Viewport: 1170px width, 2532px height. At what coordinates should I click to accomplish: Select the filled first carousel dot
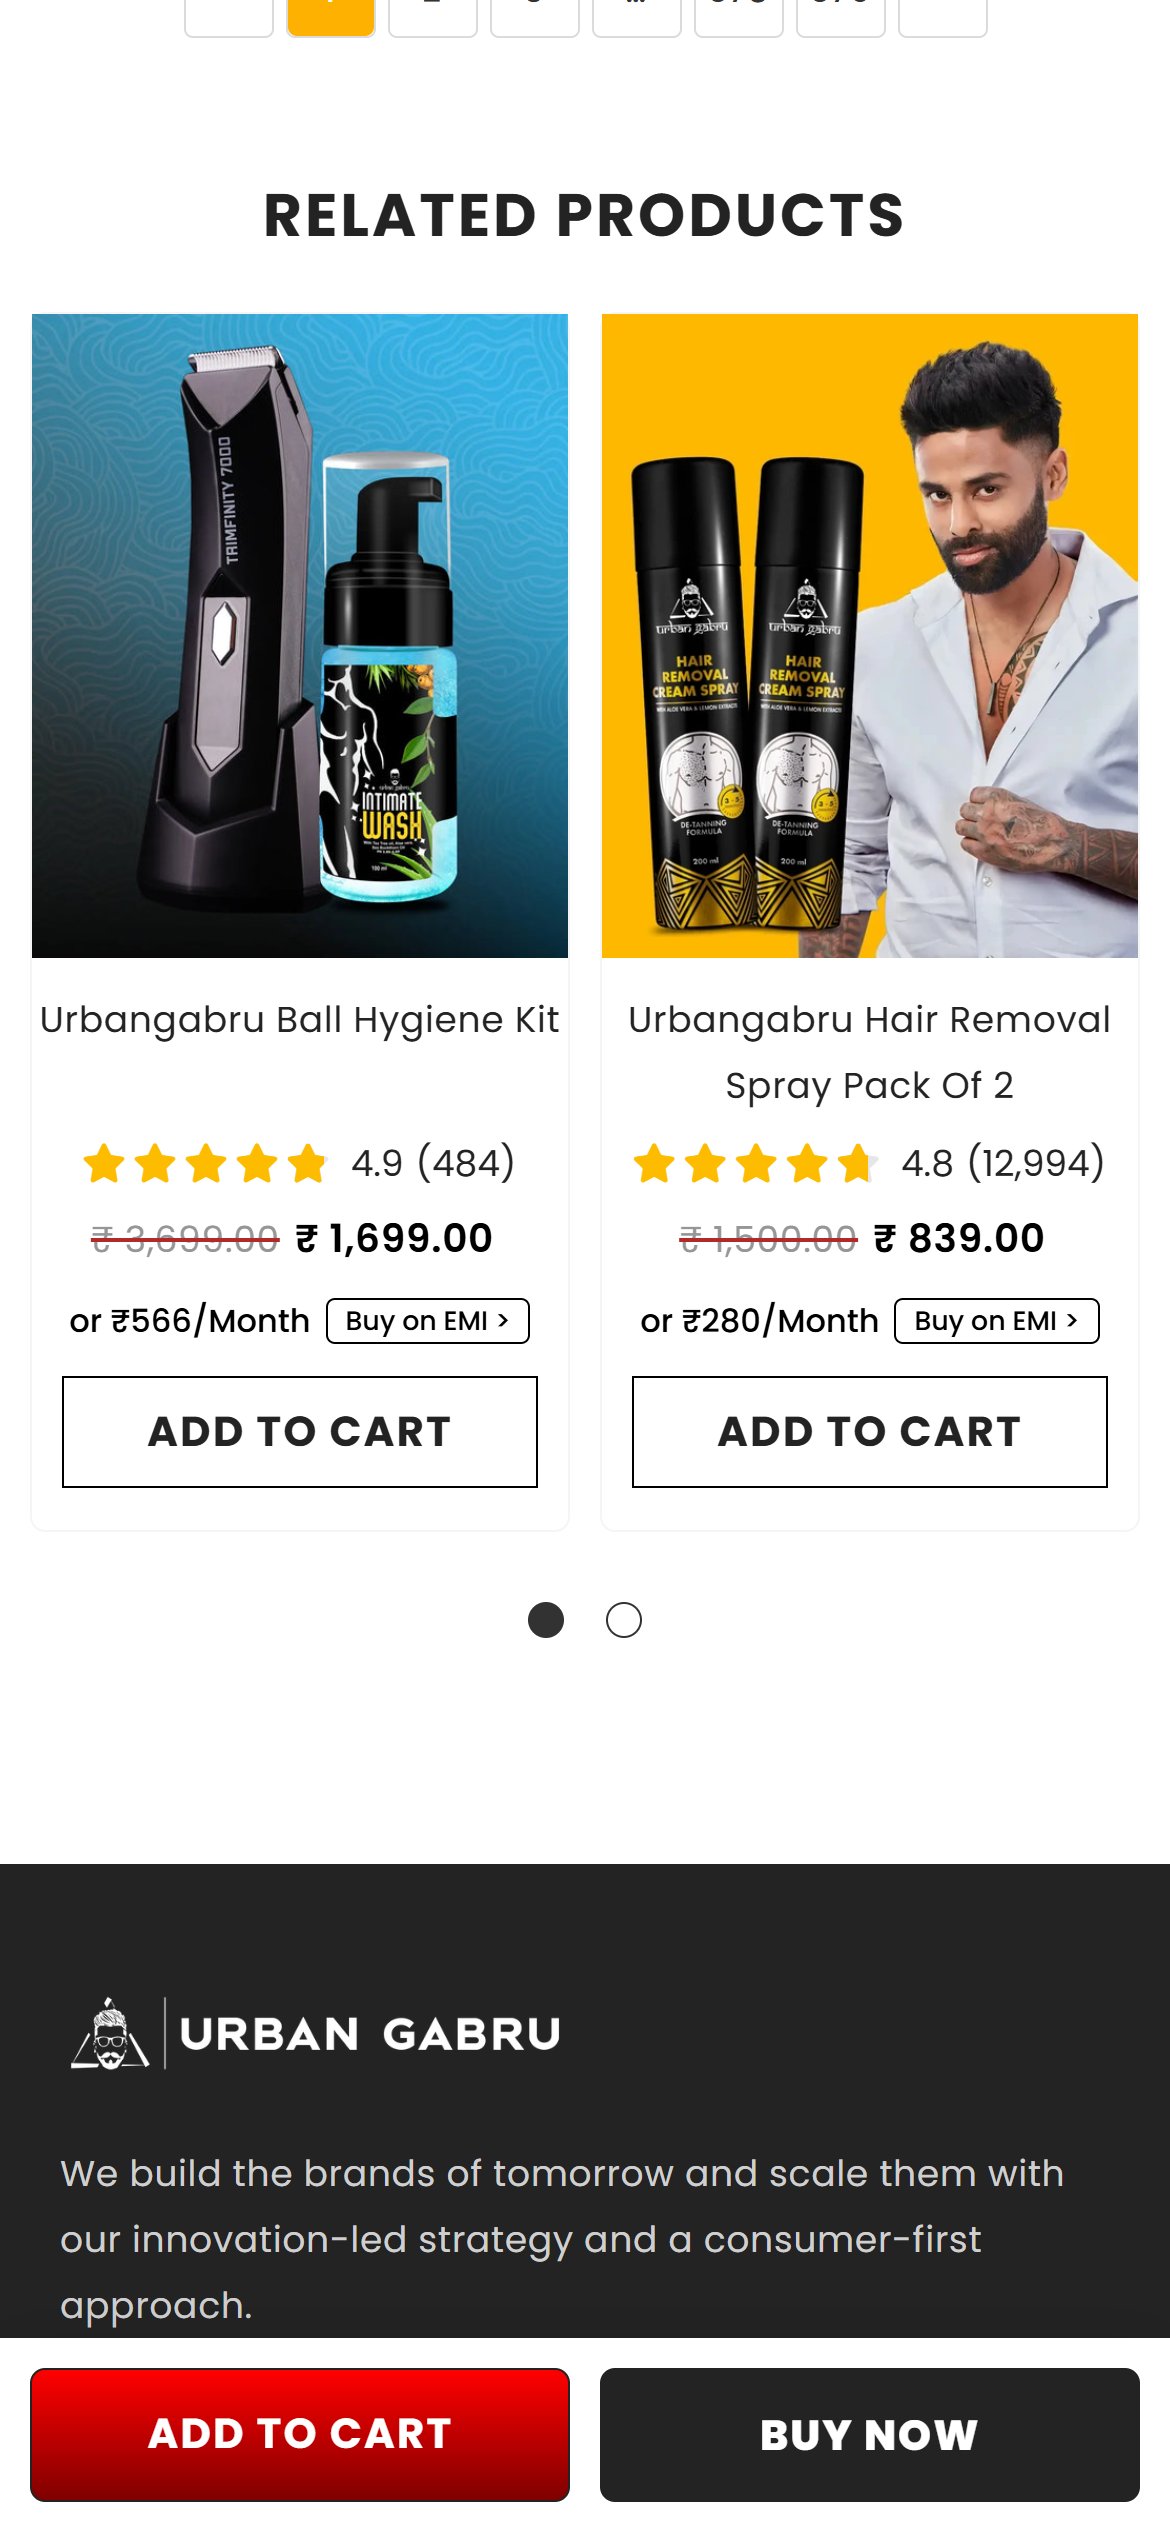(x=546, y=1620)
